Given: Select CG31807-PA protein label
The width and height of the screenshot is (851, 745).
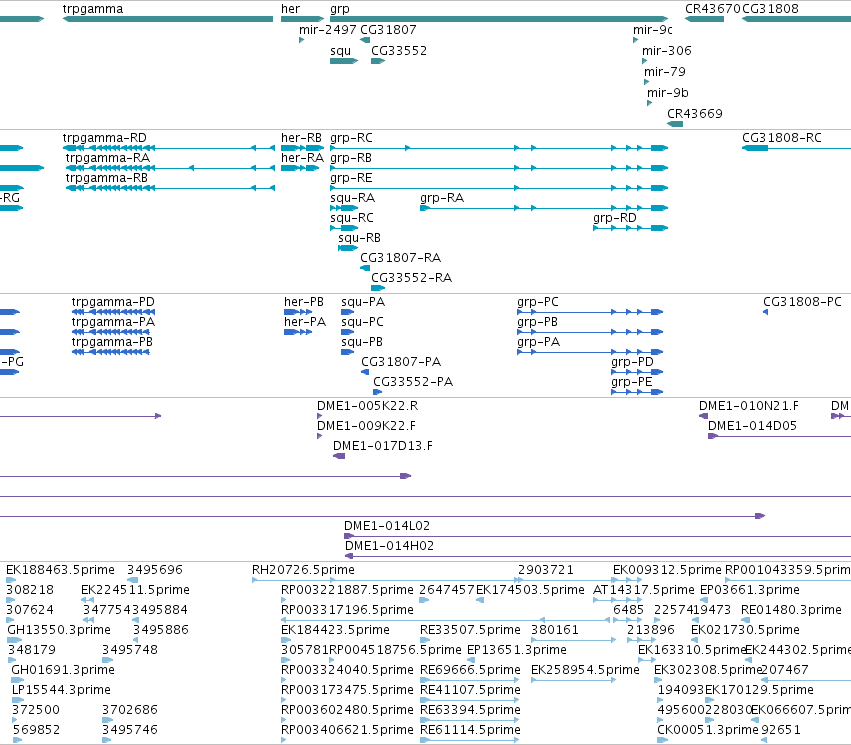Looking at the screenshot, I should pyautogui.click(x=401, y=362).
